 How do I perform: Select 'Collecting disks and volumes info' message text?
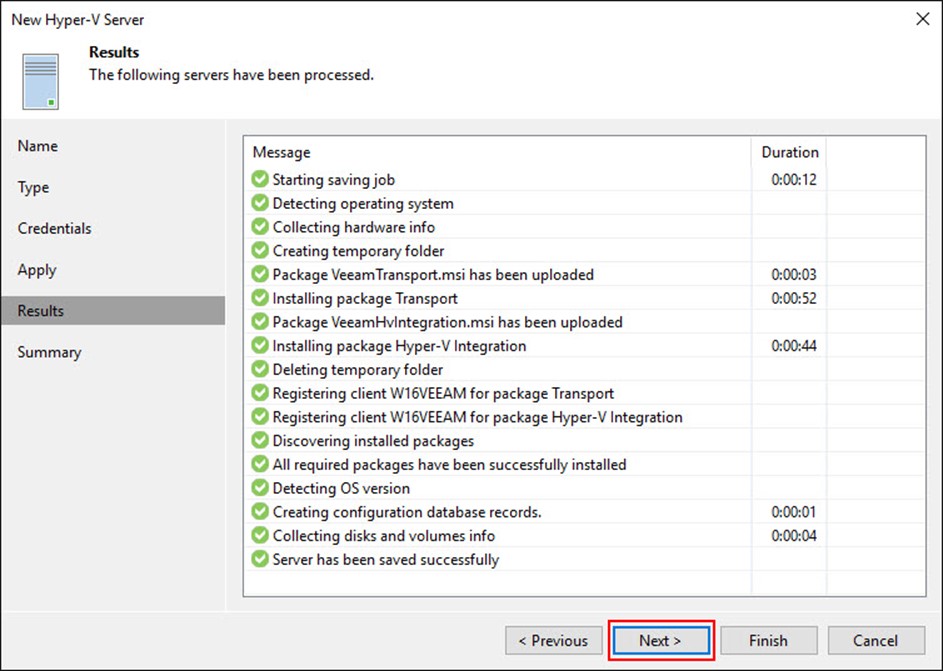[x=384, y=536]
